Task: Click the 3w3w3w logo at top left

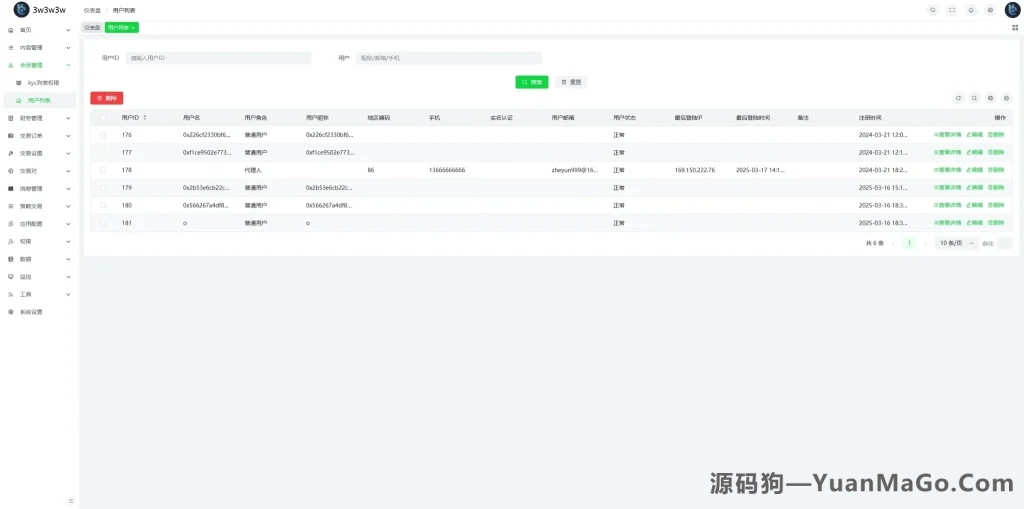Action: pos(40,10)
